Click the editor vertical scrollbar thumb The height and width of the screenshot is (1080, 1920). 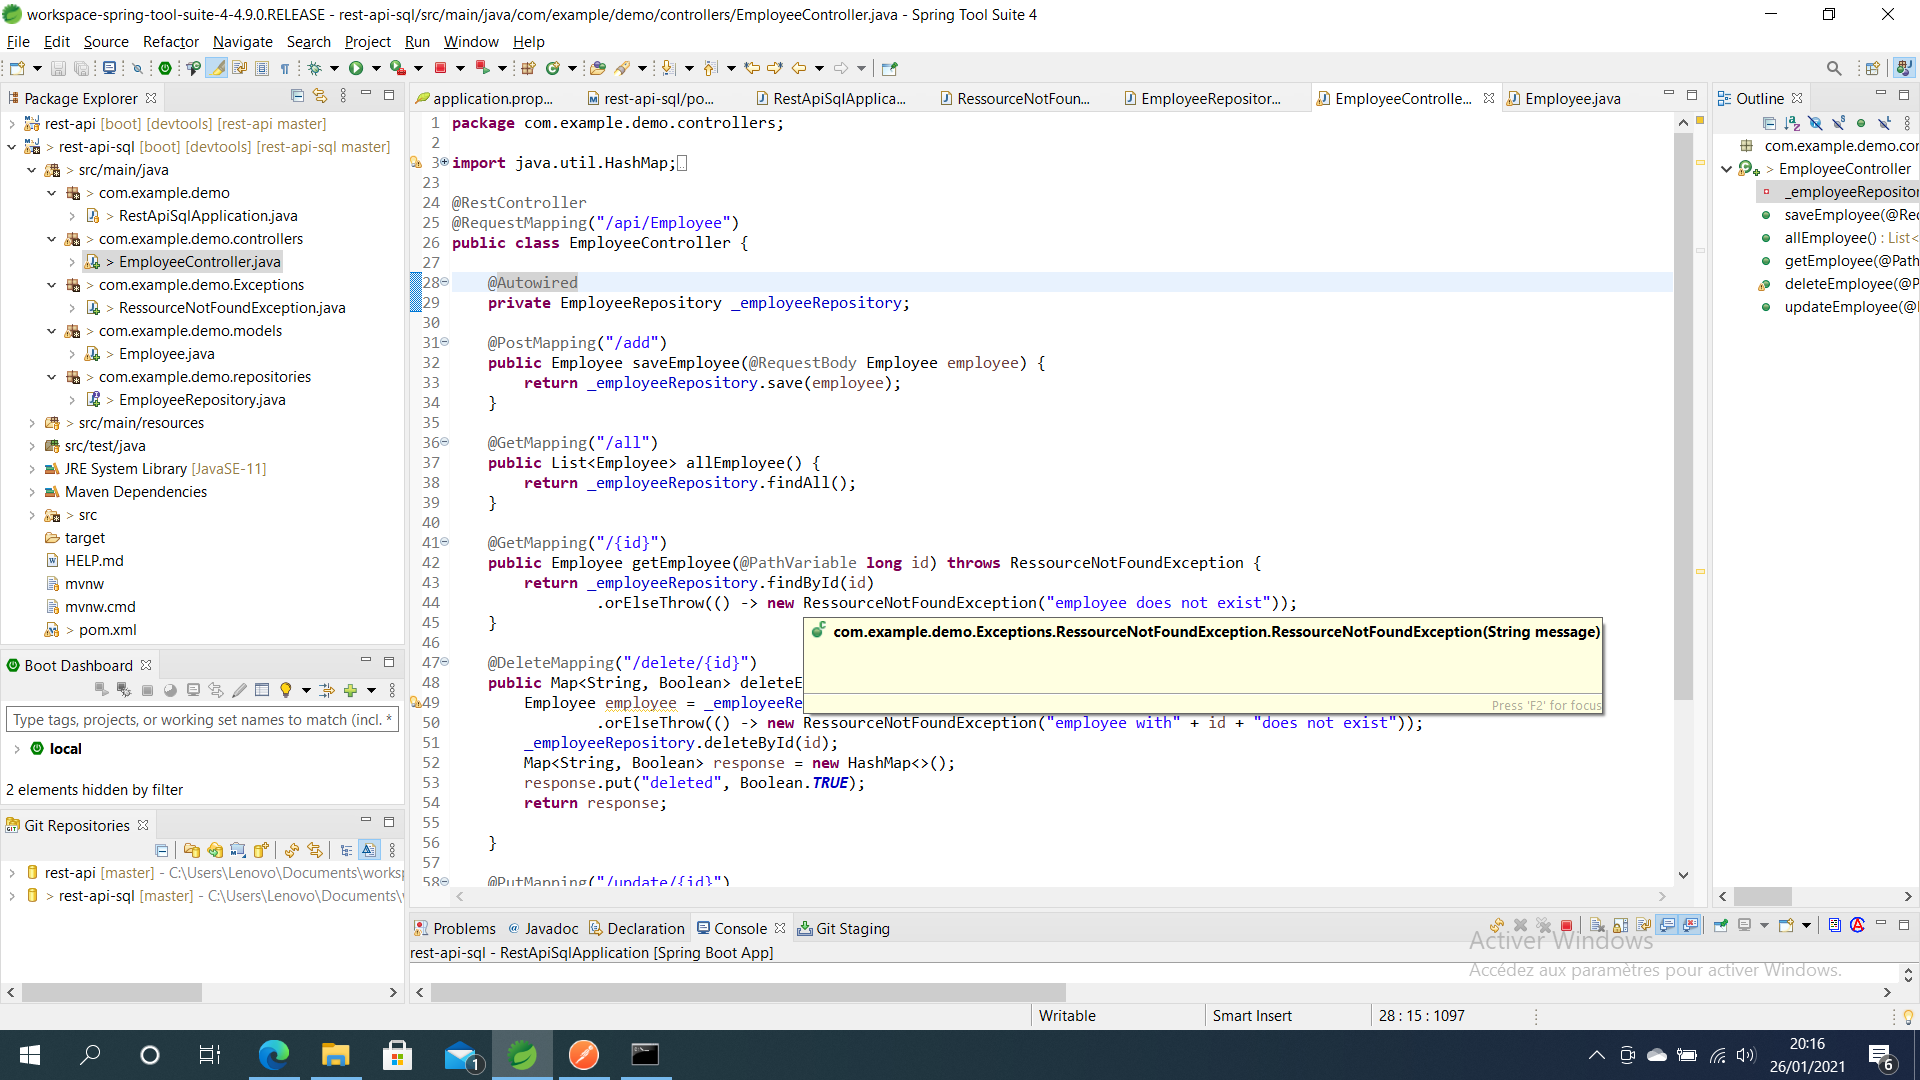pos(1683,415)
